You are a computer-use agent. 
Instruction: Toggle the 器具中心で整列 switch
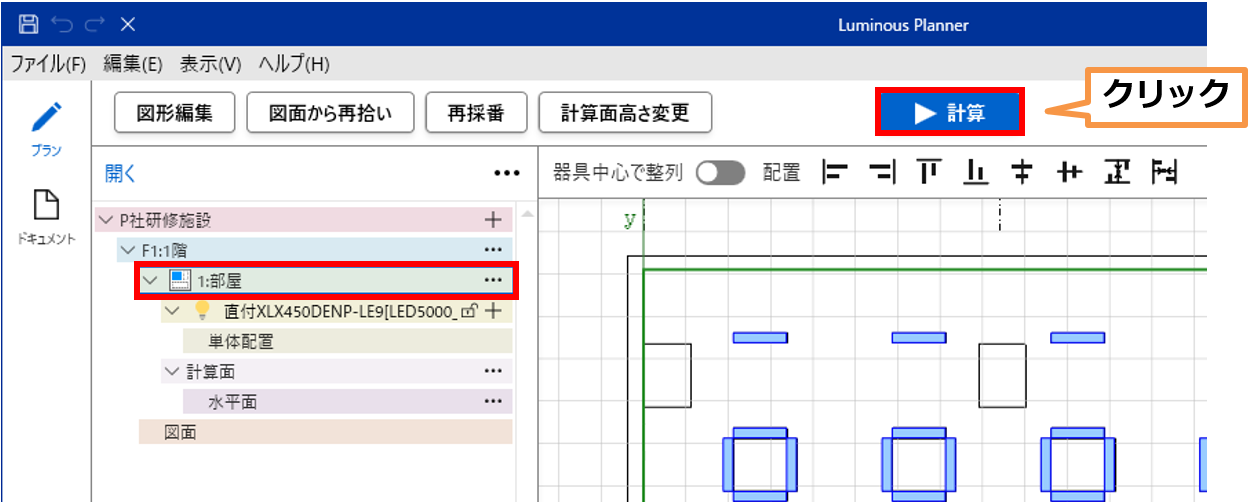point(720,173)
